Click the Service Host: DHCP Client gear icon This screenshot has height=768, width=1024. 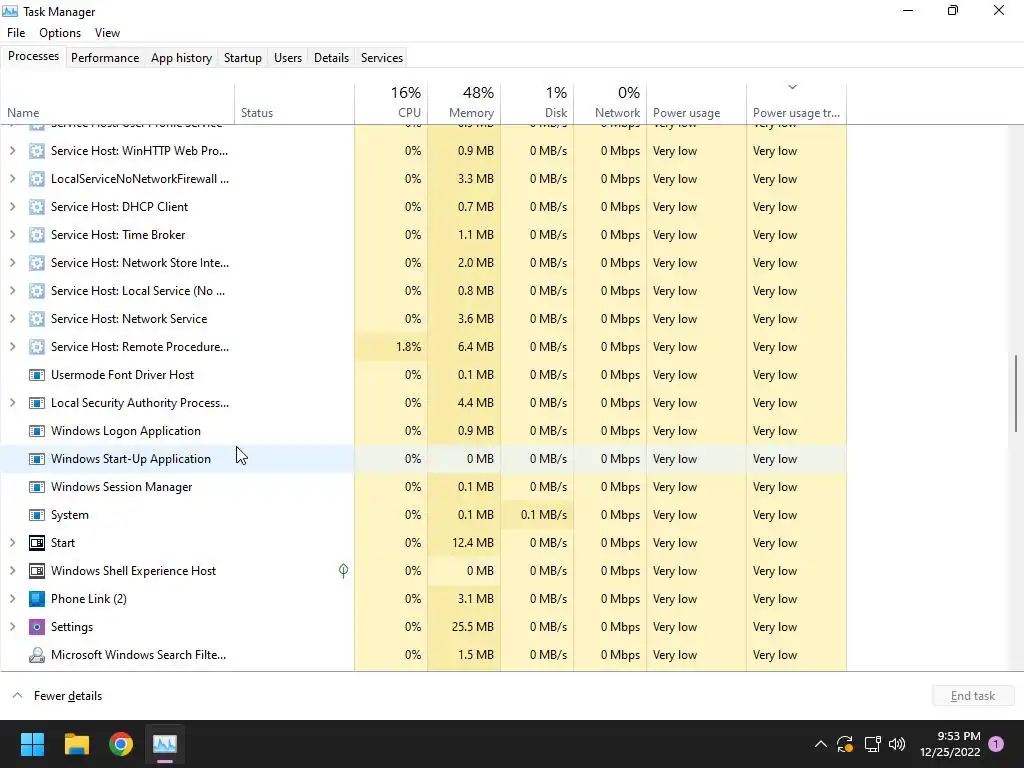coord(37,207)
